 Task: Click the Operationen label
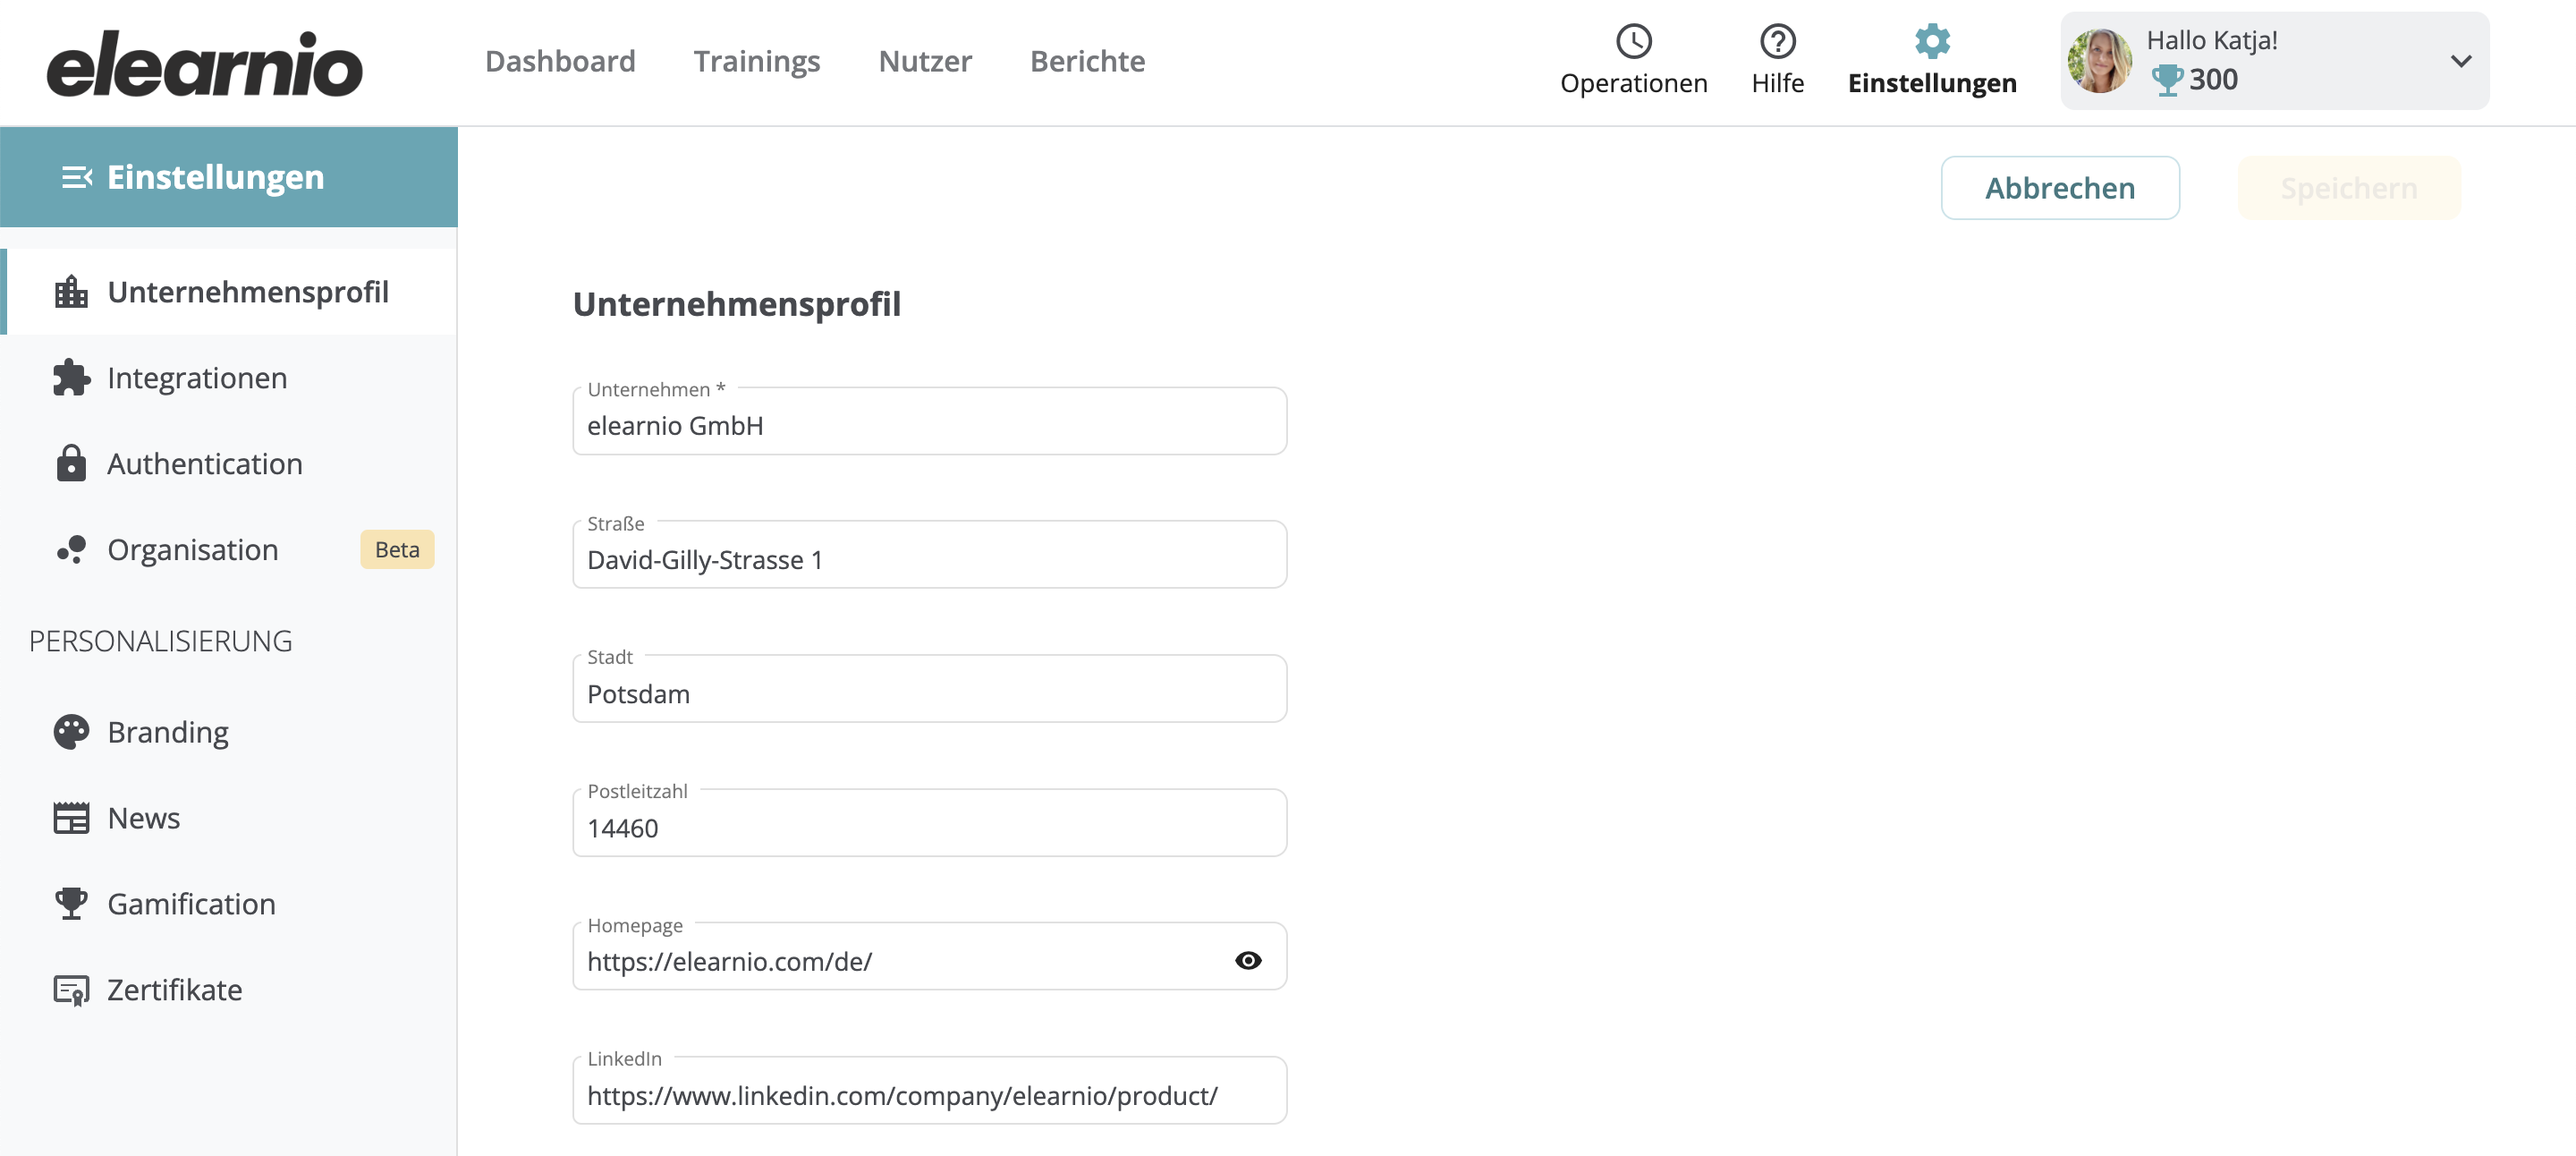1633,83
